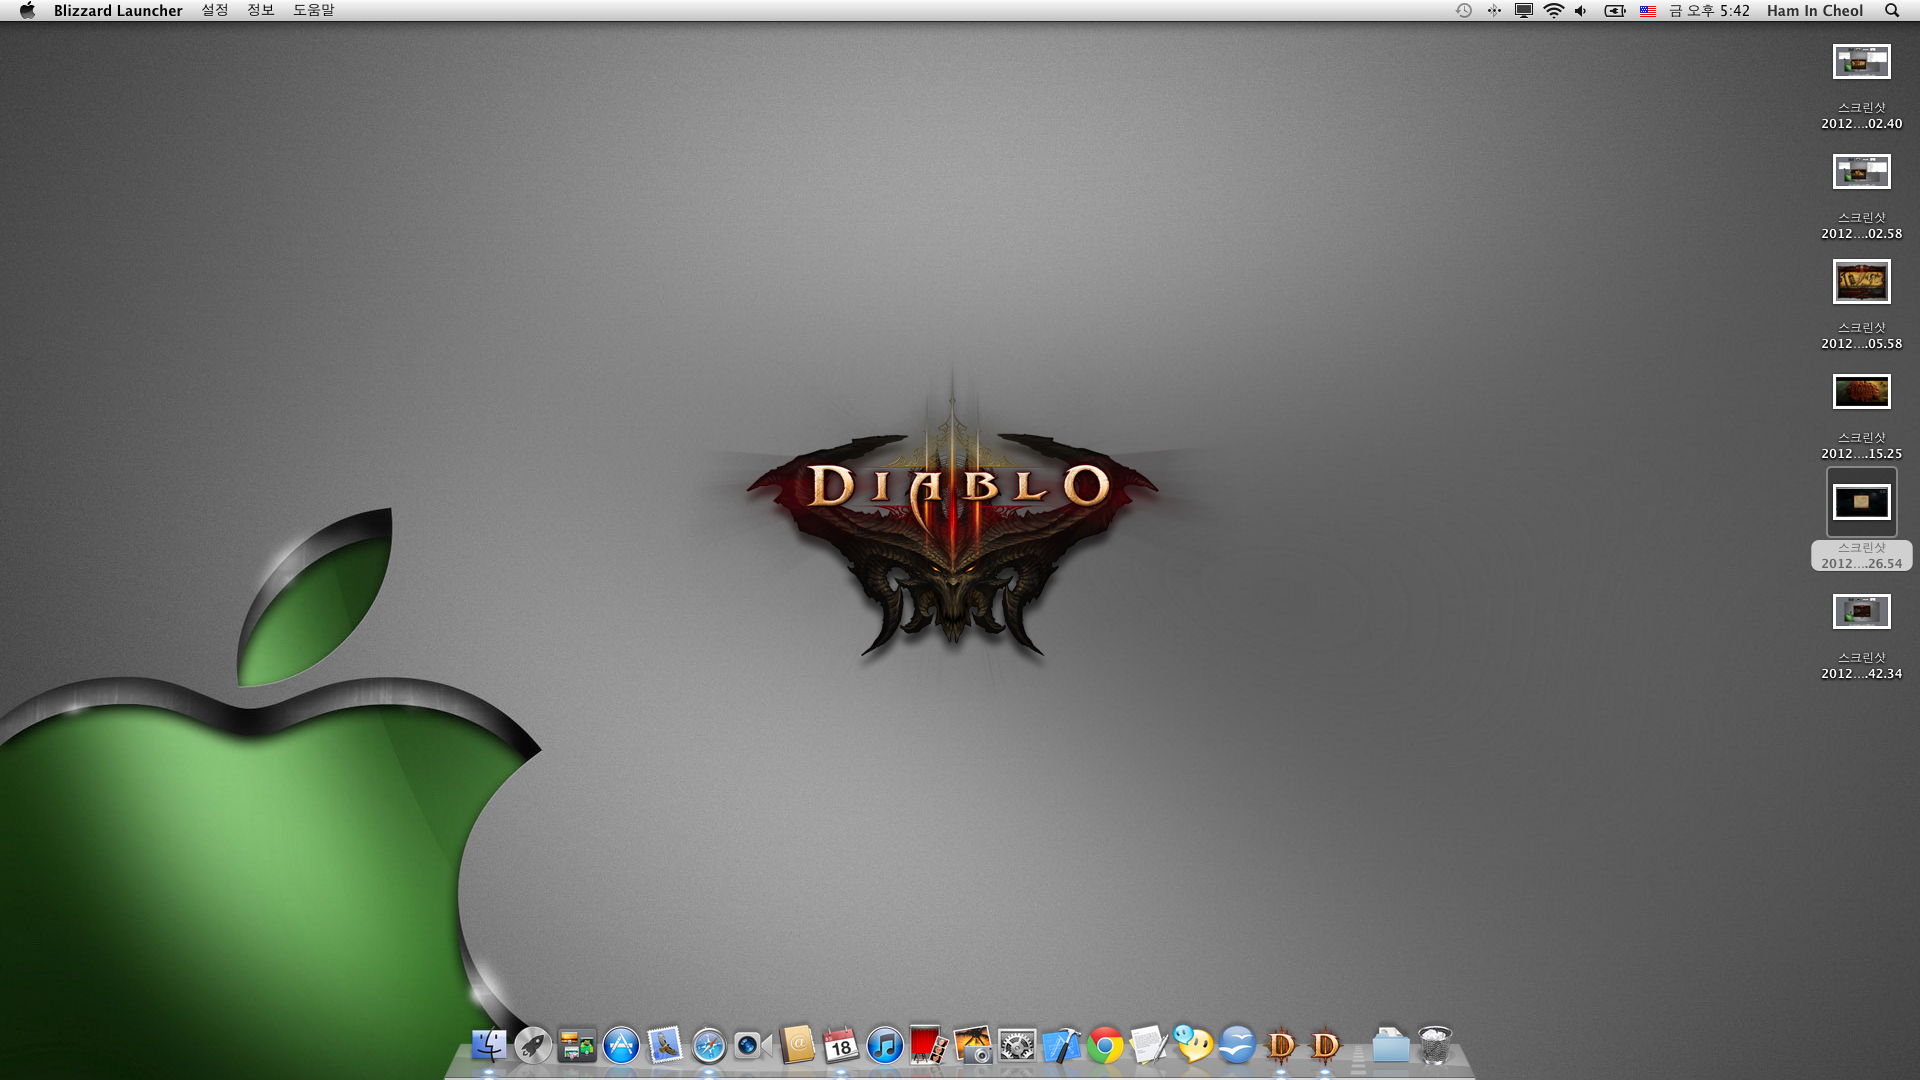Open the Apple menu

click(27, 10)
